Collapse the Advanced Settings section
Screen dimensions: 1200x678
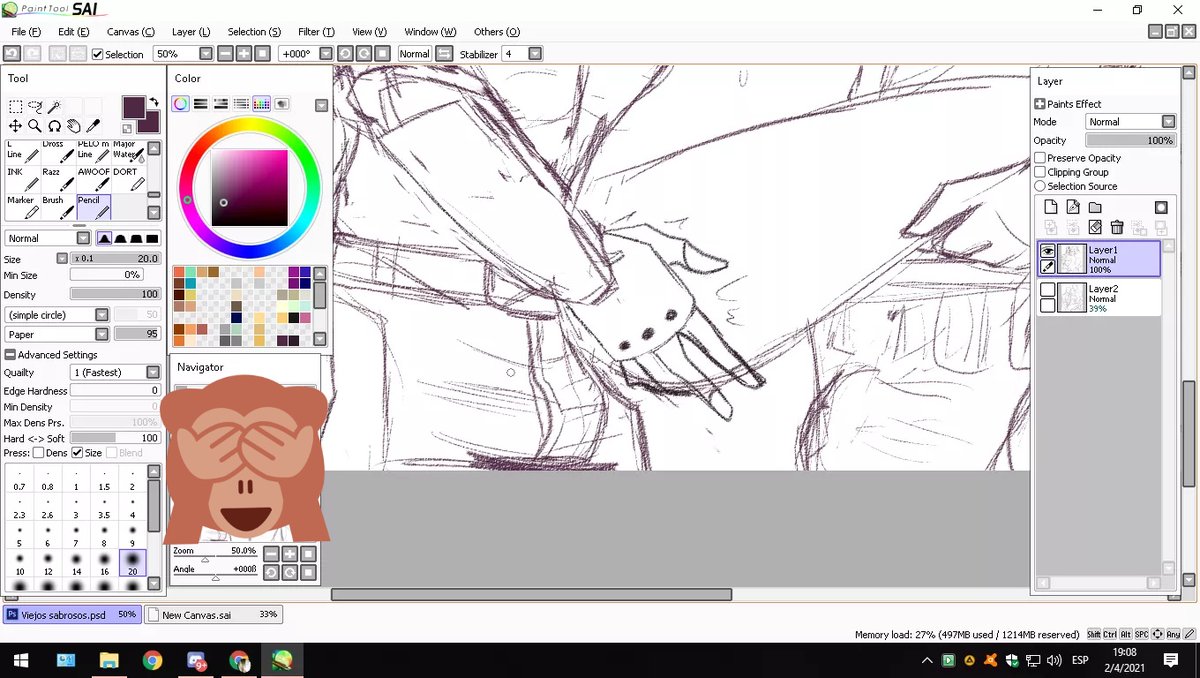tap(9, 354)
